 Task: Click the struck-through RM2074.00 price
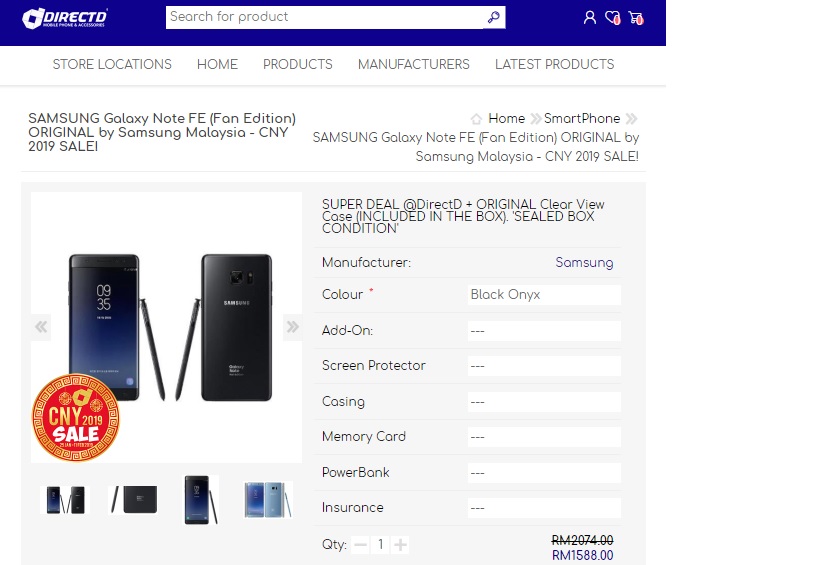(x=582, y=540)
